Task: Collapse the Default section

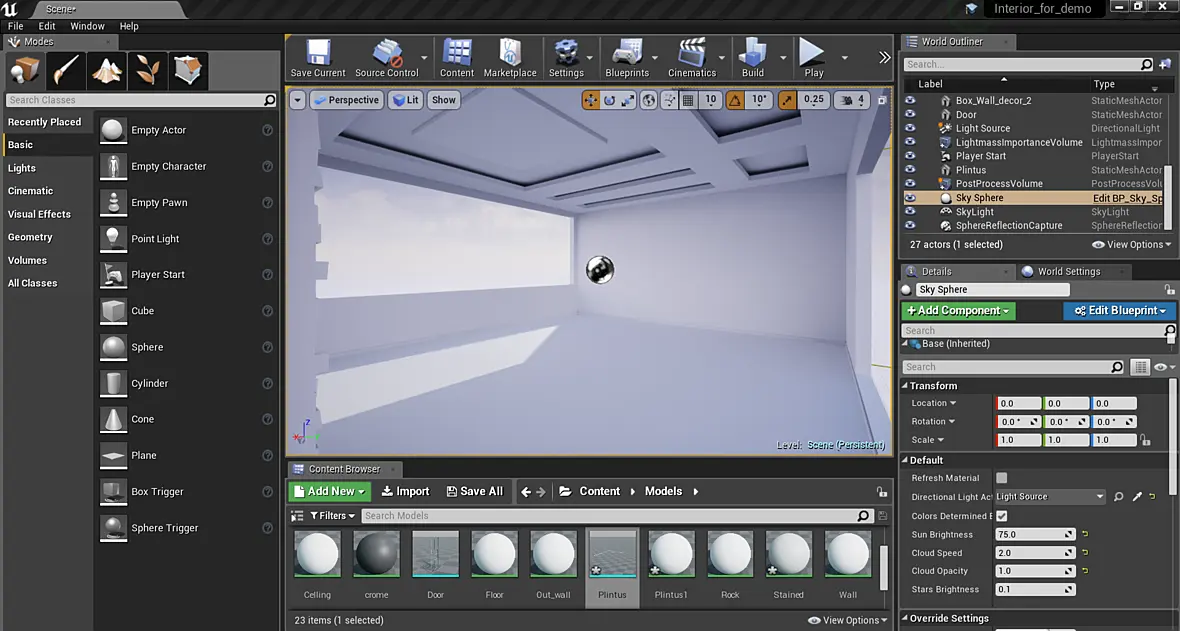Action: click(x=905, y=460)
